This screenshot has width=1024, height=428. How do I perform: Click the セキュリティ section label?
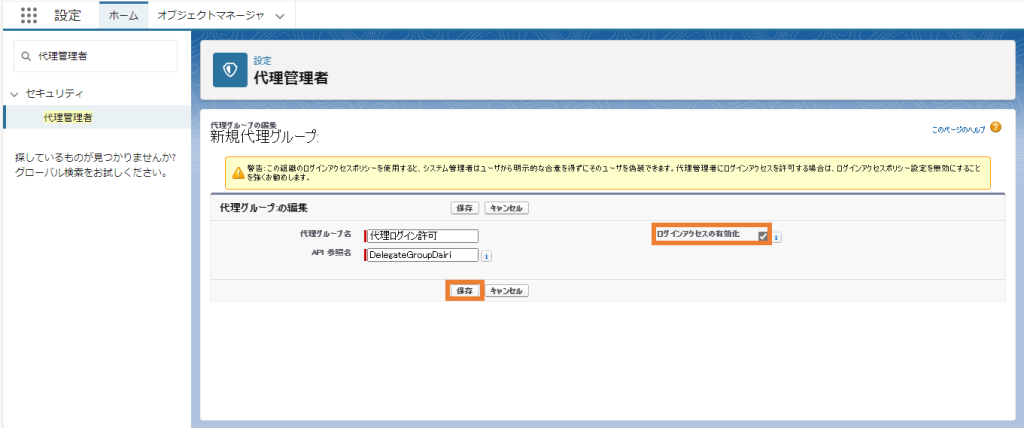tap(54, 93)
